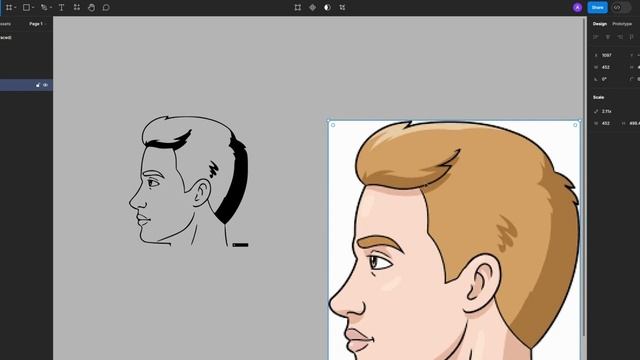
Task: Click the Edit object icon in center toolbar
Action: (298, 7)
